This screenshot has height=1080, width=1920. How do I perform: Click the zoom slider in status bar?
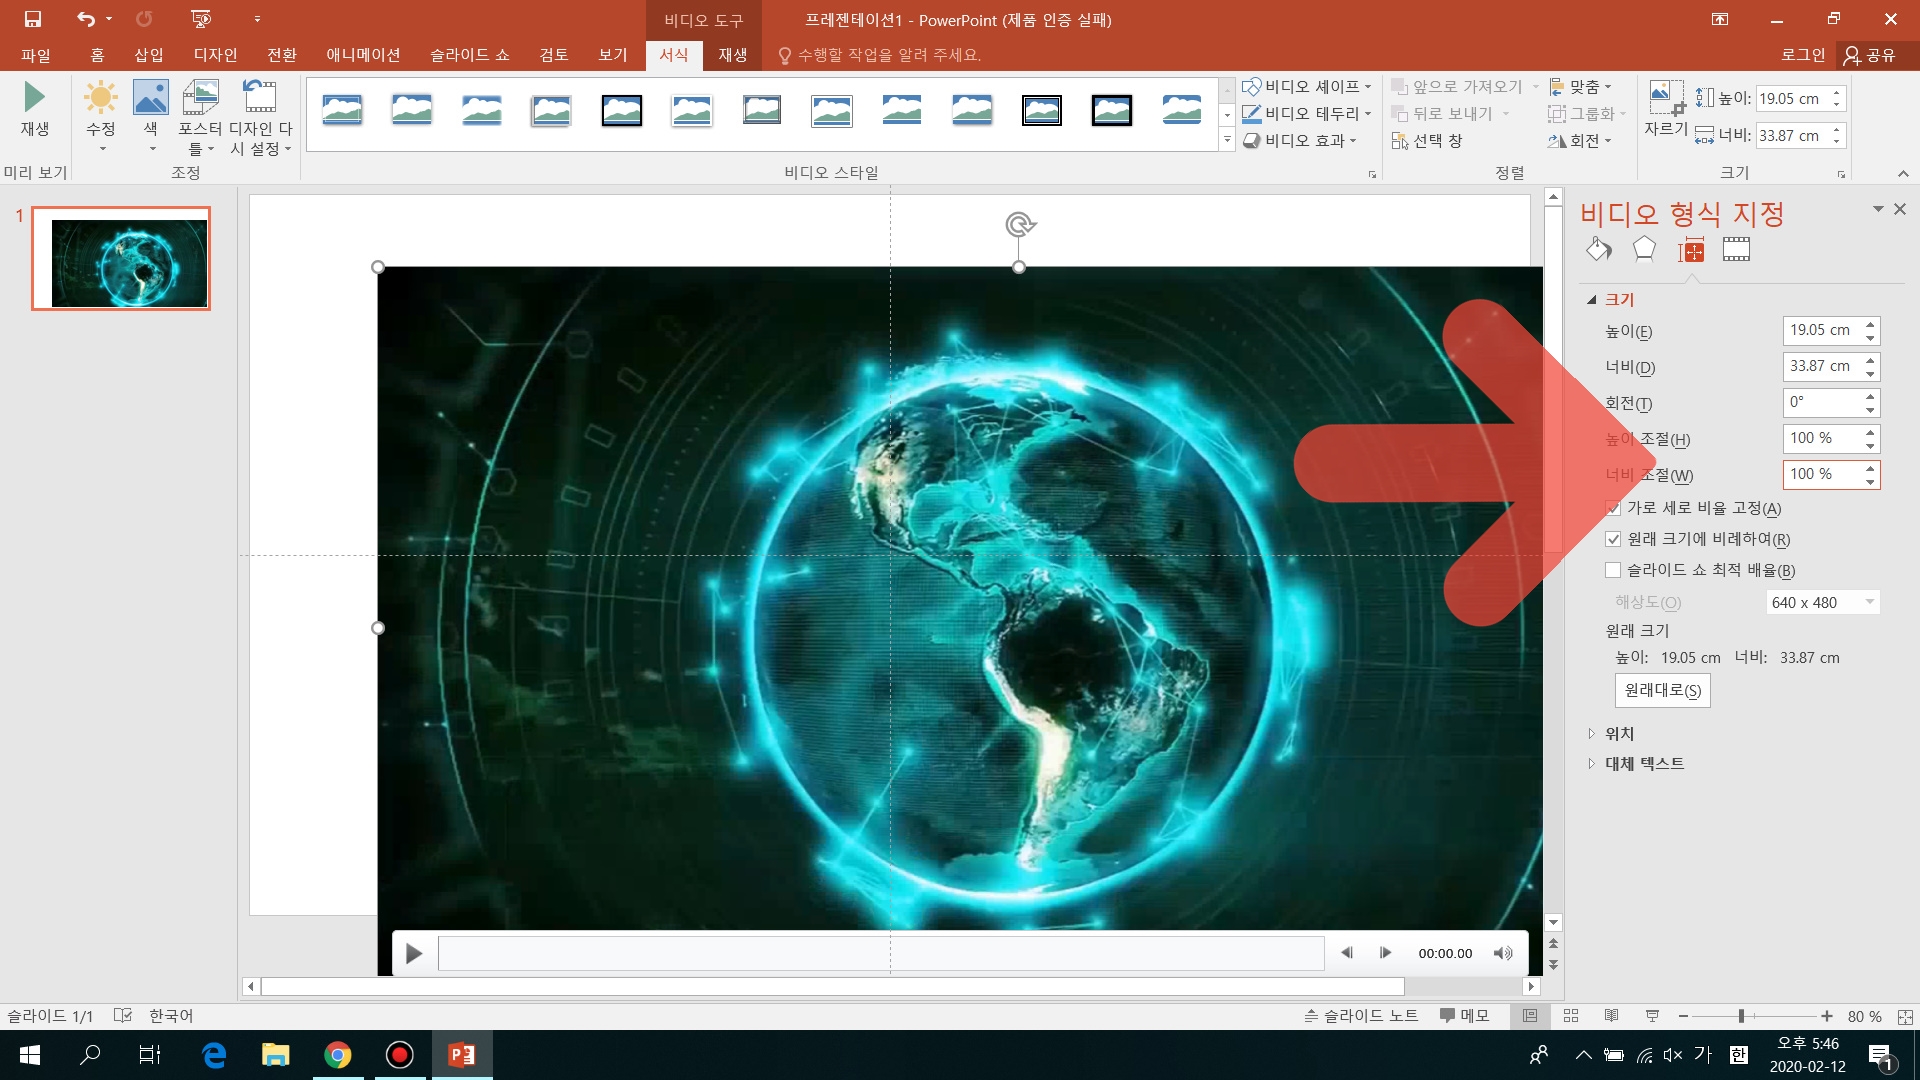coord(1741,1016)
